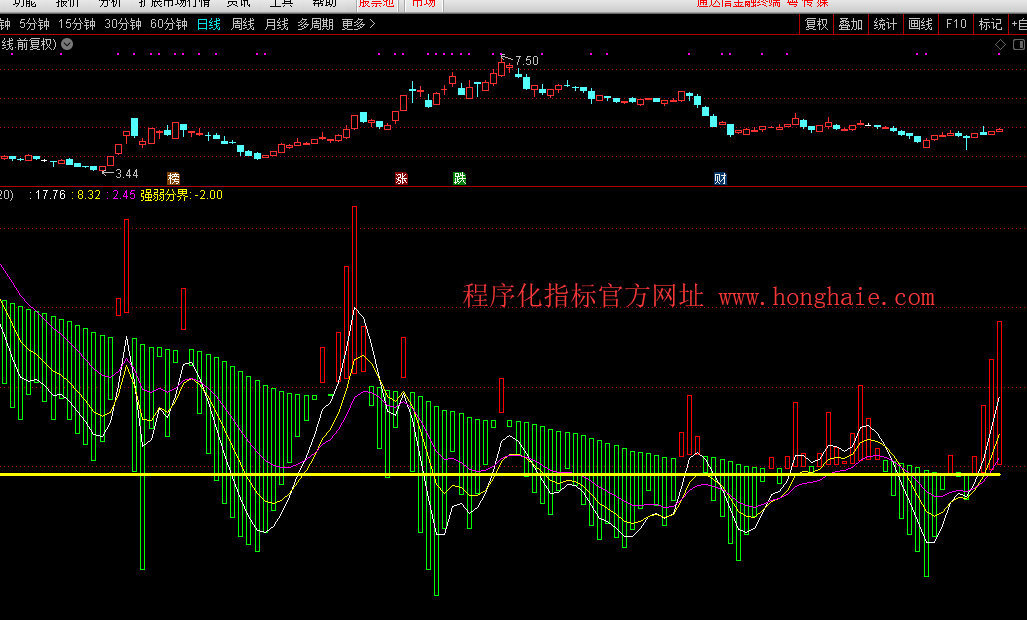
Task: Switch to 15分钟 period
Action: click(x=77, y=24)
